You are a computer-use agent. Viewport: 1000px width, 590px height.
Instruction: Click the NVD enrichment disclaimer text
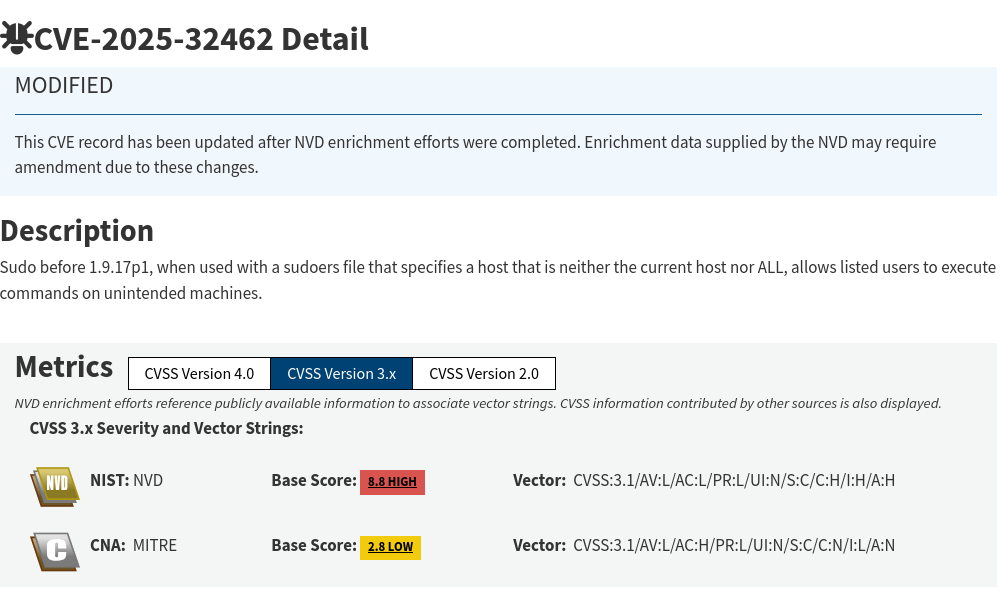(477, 403)
